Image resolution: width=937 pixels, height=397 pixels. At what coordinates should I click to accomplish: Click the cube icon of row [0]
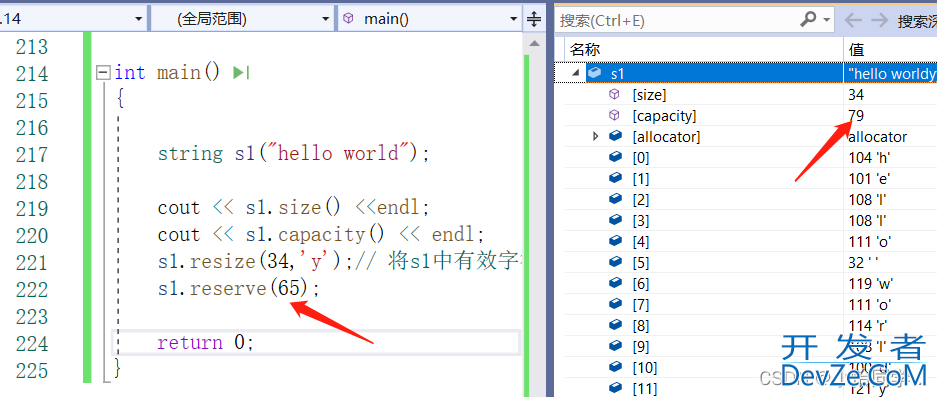[x=615, y=158]
